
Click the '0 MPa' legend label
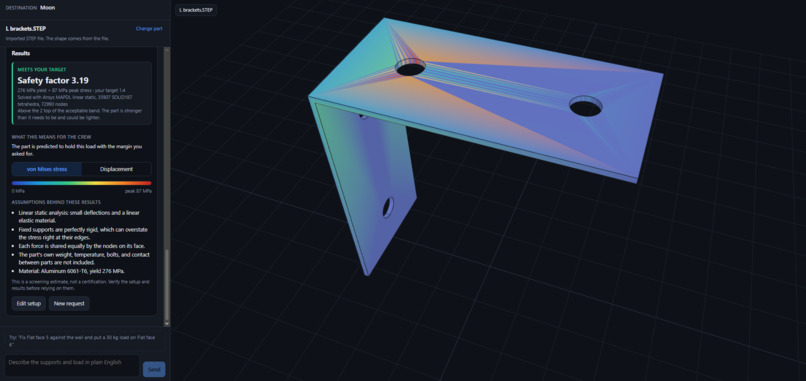tap(19, 191)
